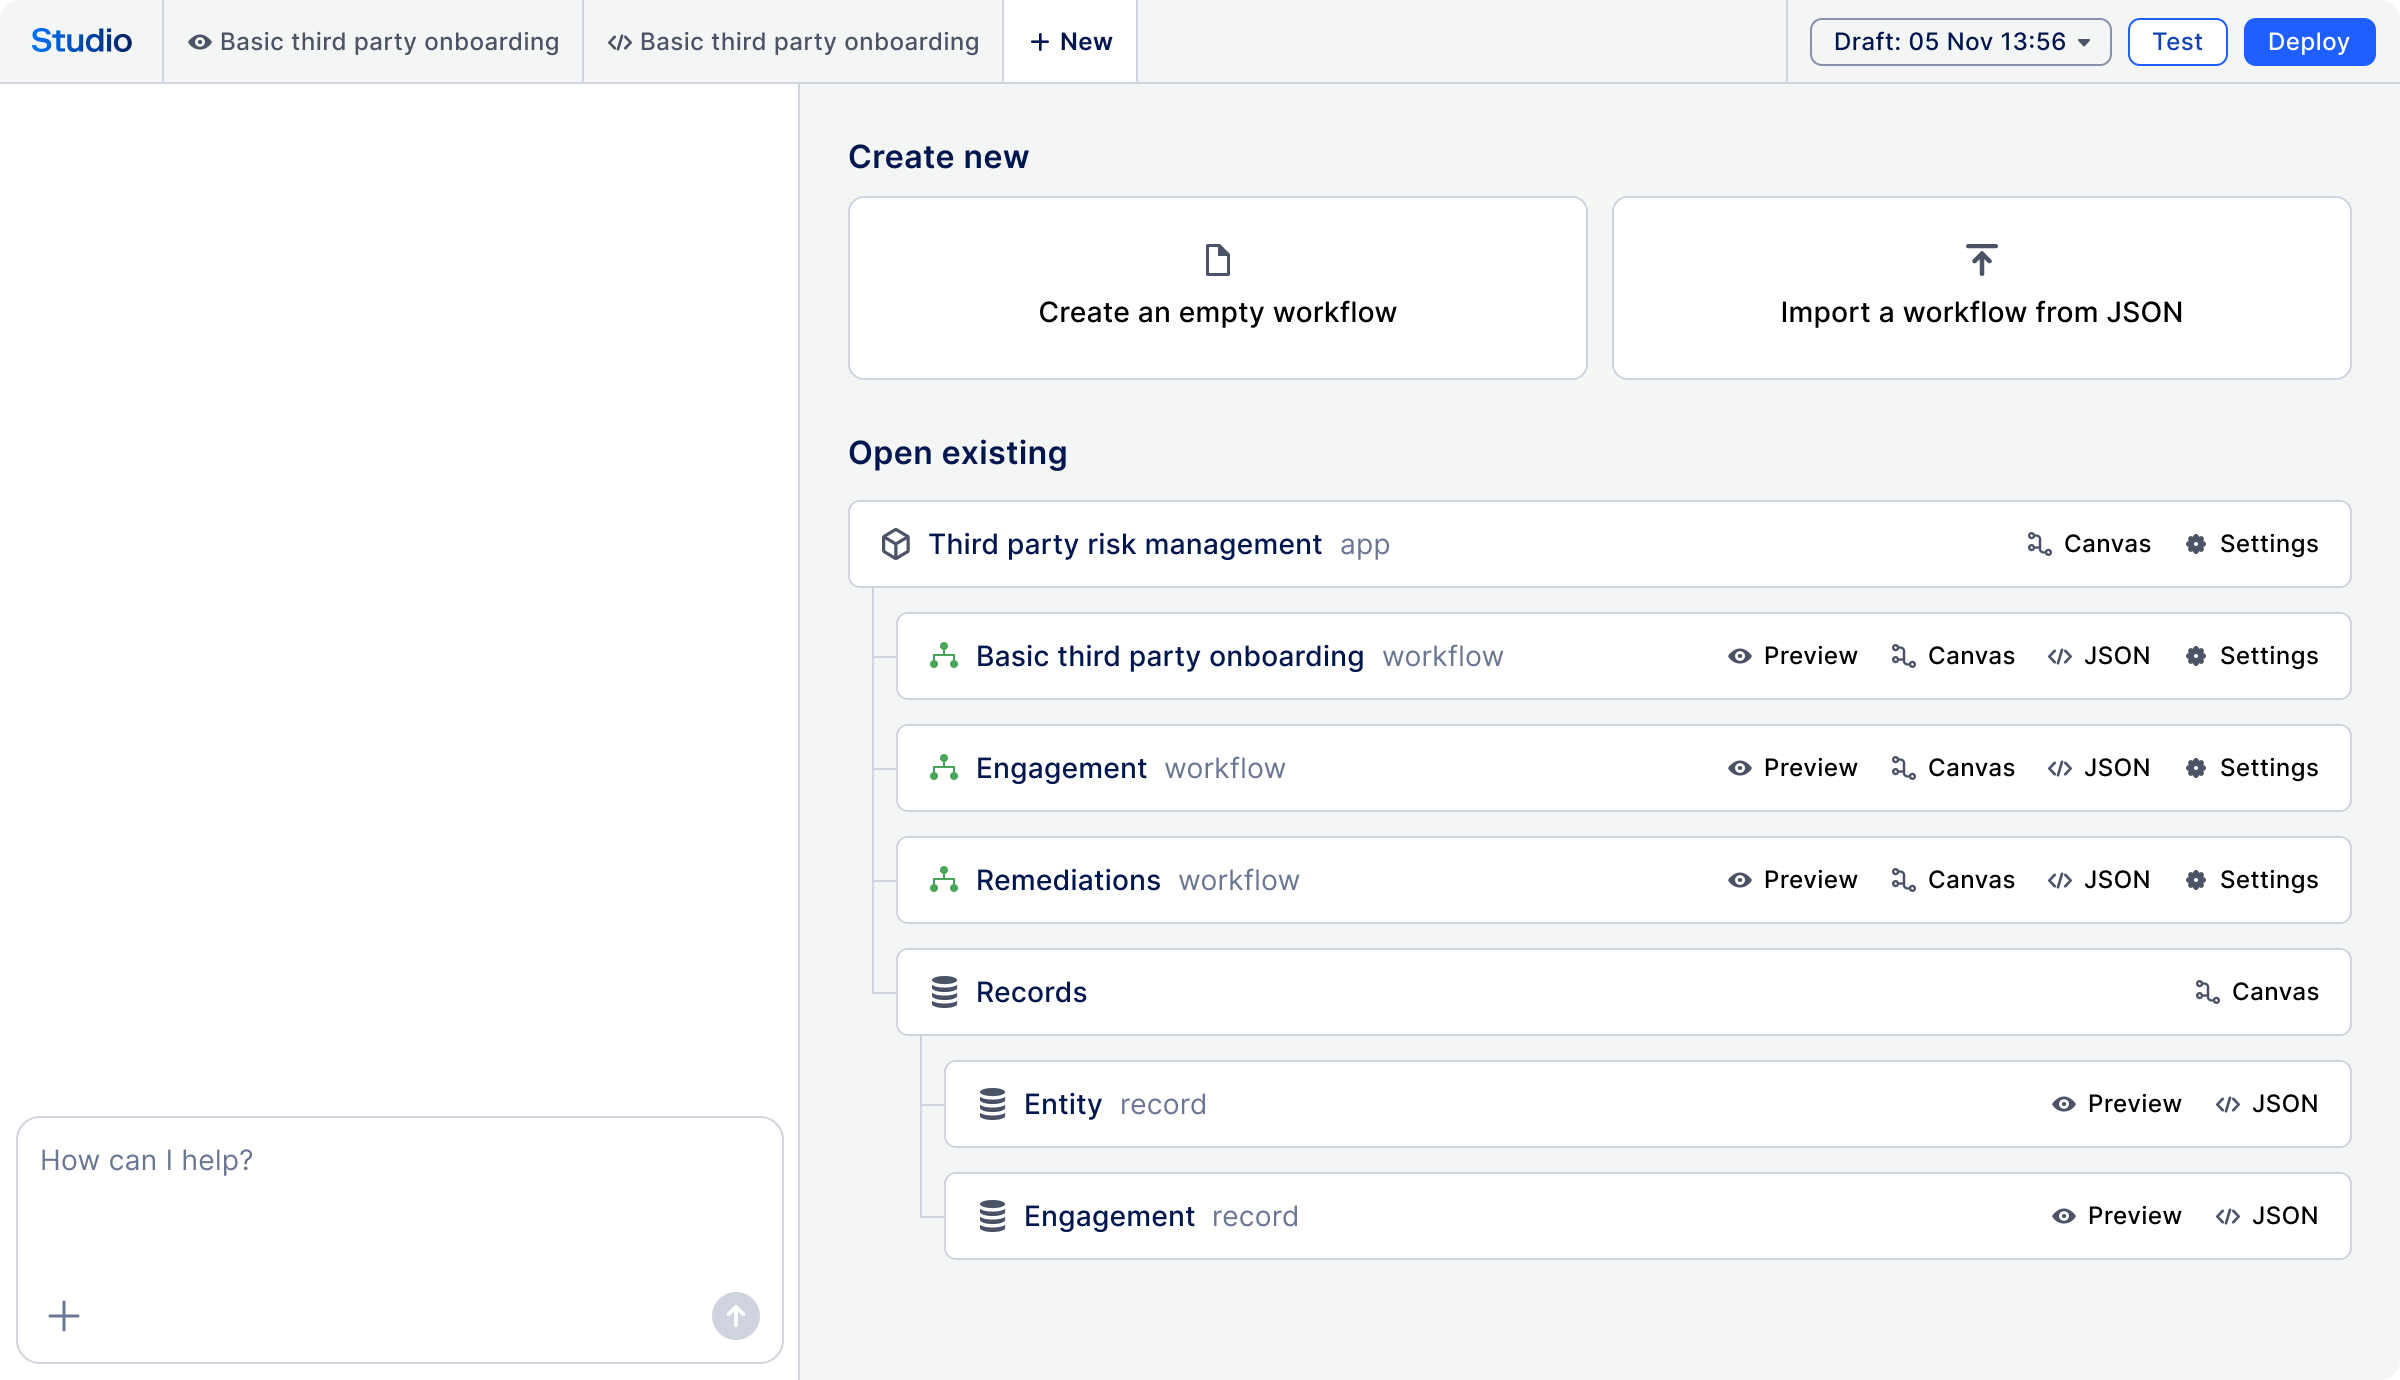Screen dimensions: 2400x1380
Task: Click the upload arrow icon for JSON import
Action: coord(1981,260)
